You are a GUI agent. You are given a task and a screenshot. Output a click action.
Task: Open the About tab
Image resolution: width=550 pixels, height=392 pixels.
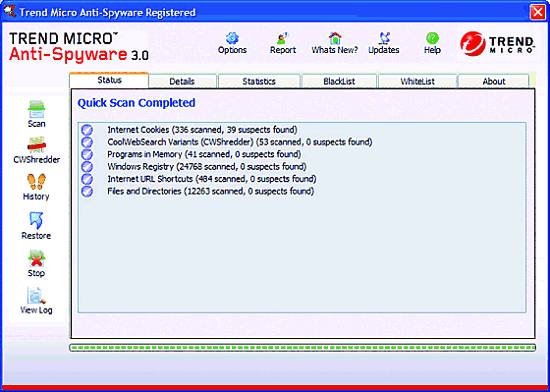pos(494,81)
